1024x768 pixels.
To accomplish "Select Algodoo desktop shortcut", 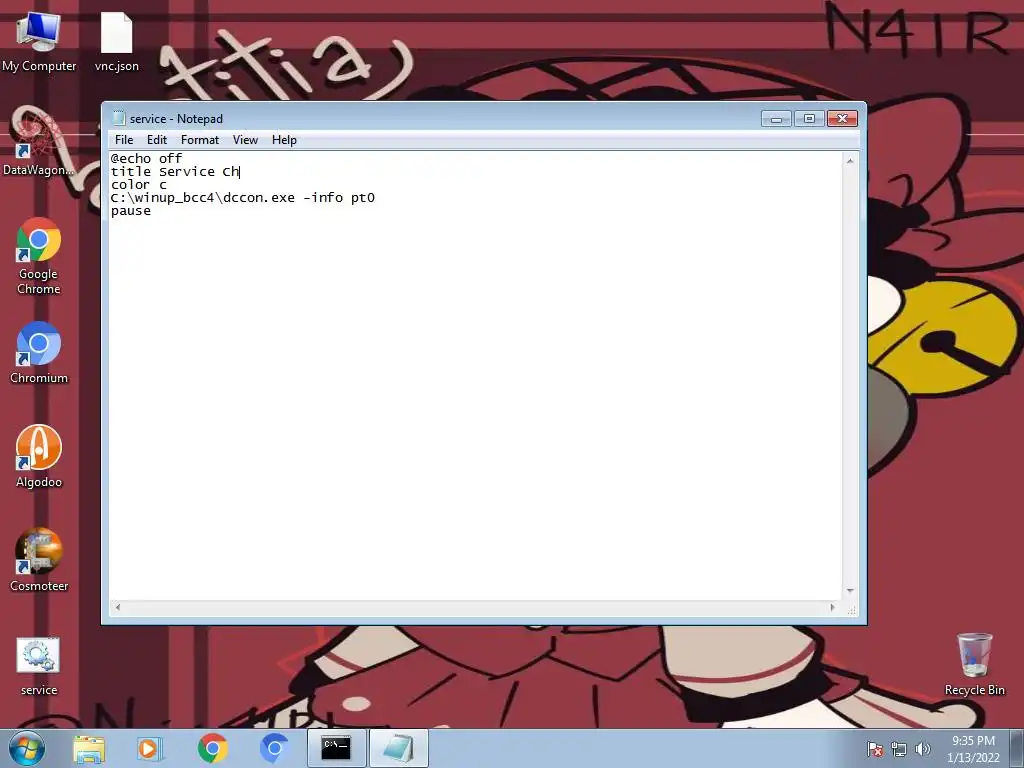I will click(x=39, y=456).
